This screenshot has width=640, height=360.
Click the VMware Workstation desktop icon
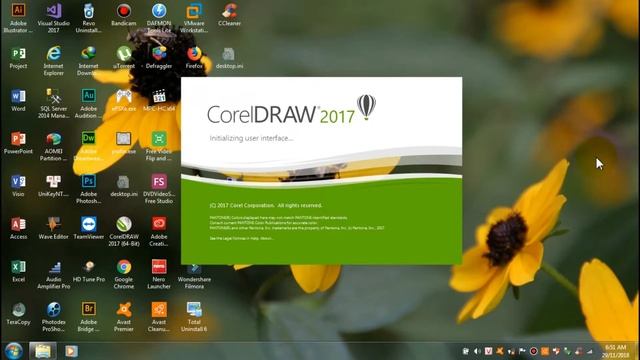(x=194, y=17)
